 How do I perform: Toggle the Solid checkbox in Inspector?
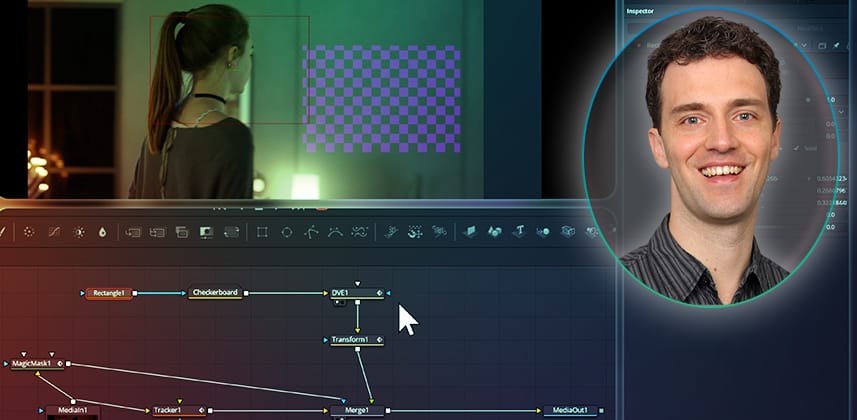click(x=796, y=148)
